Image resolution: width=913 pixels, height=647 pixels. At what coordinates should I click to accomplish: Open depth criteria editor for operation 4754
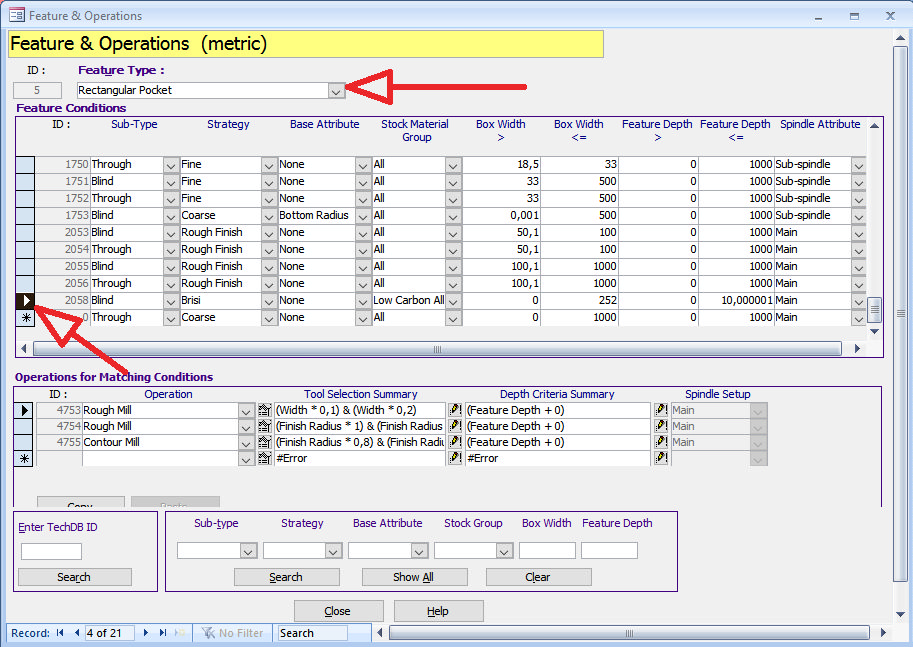(661, 427)
